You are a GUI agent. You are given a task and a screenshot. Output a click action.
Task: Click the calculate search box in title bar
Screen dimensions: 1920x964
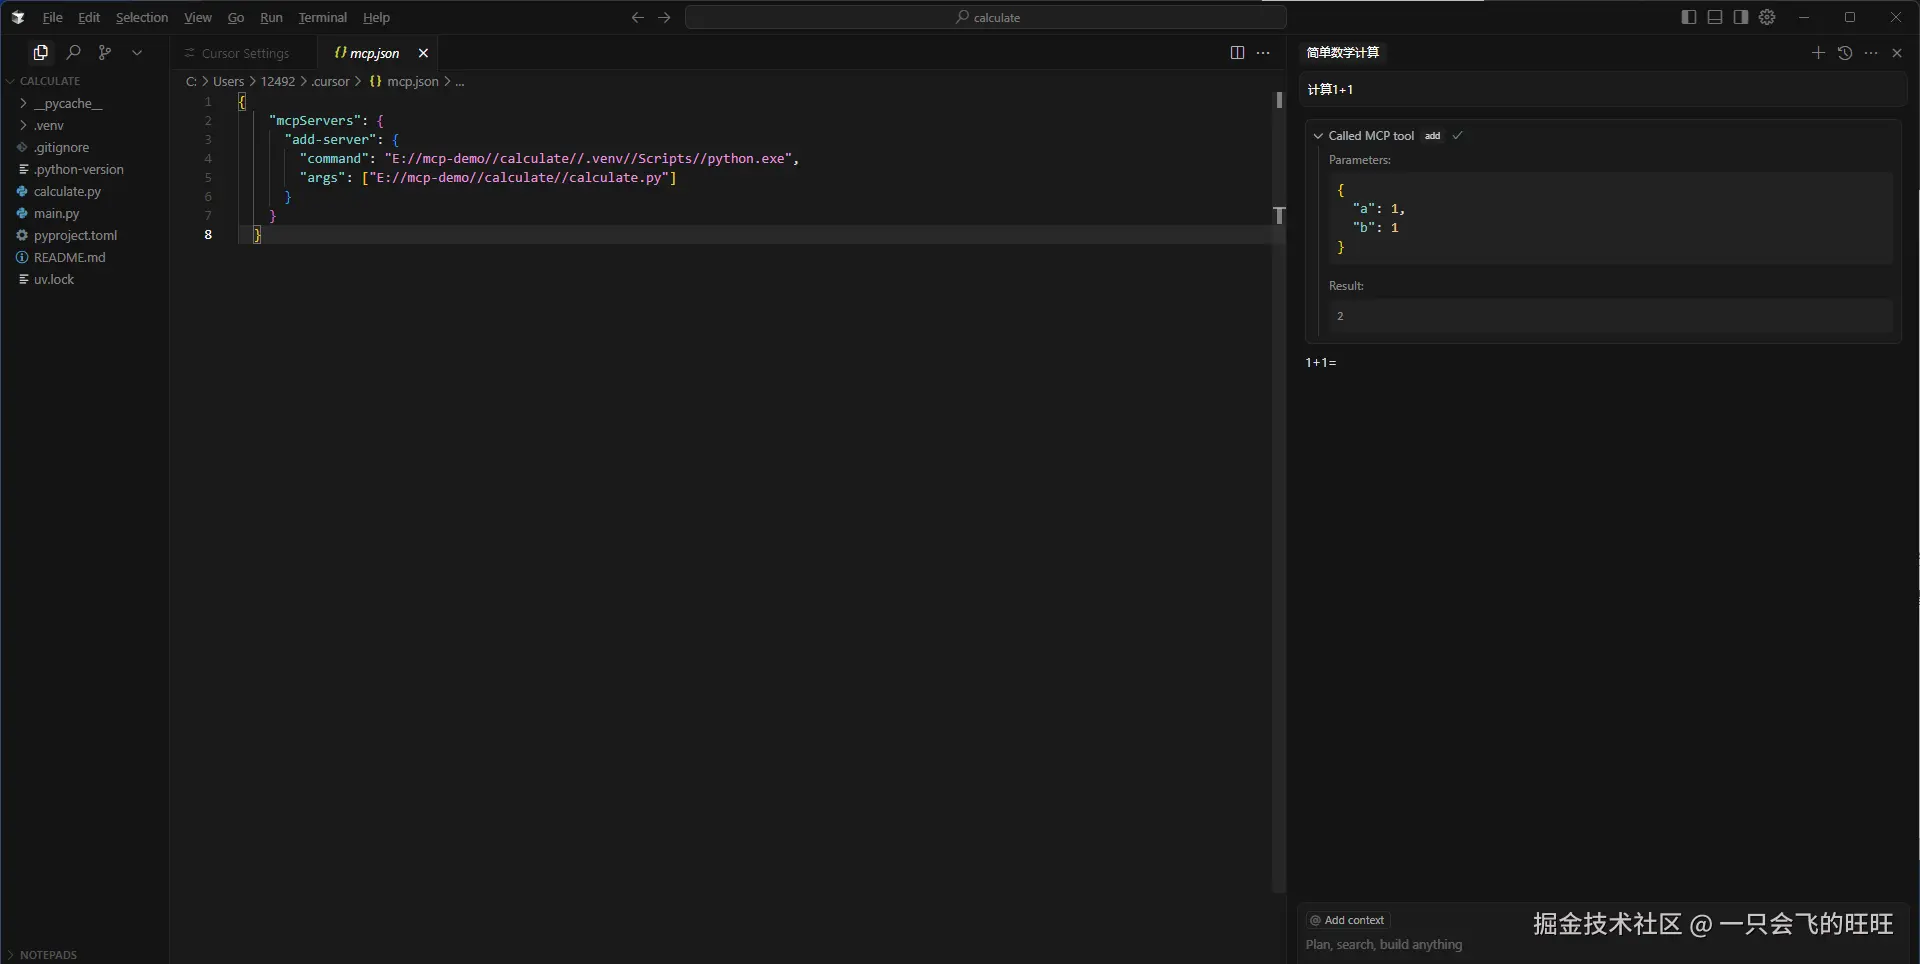986,18
